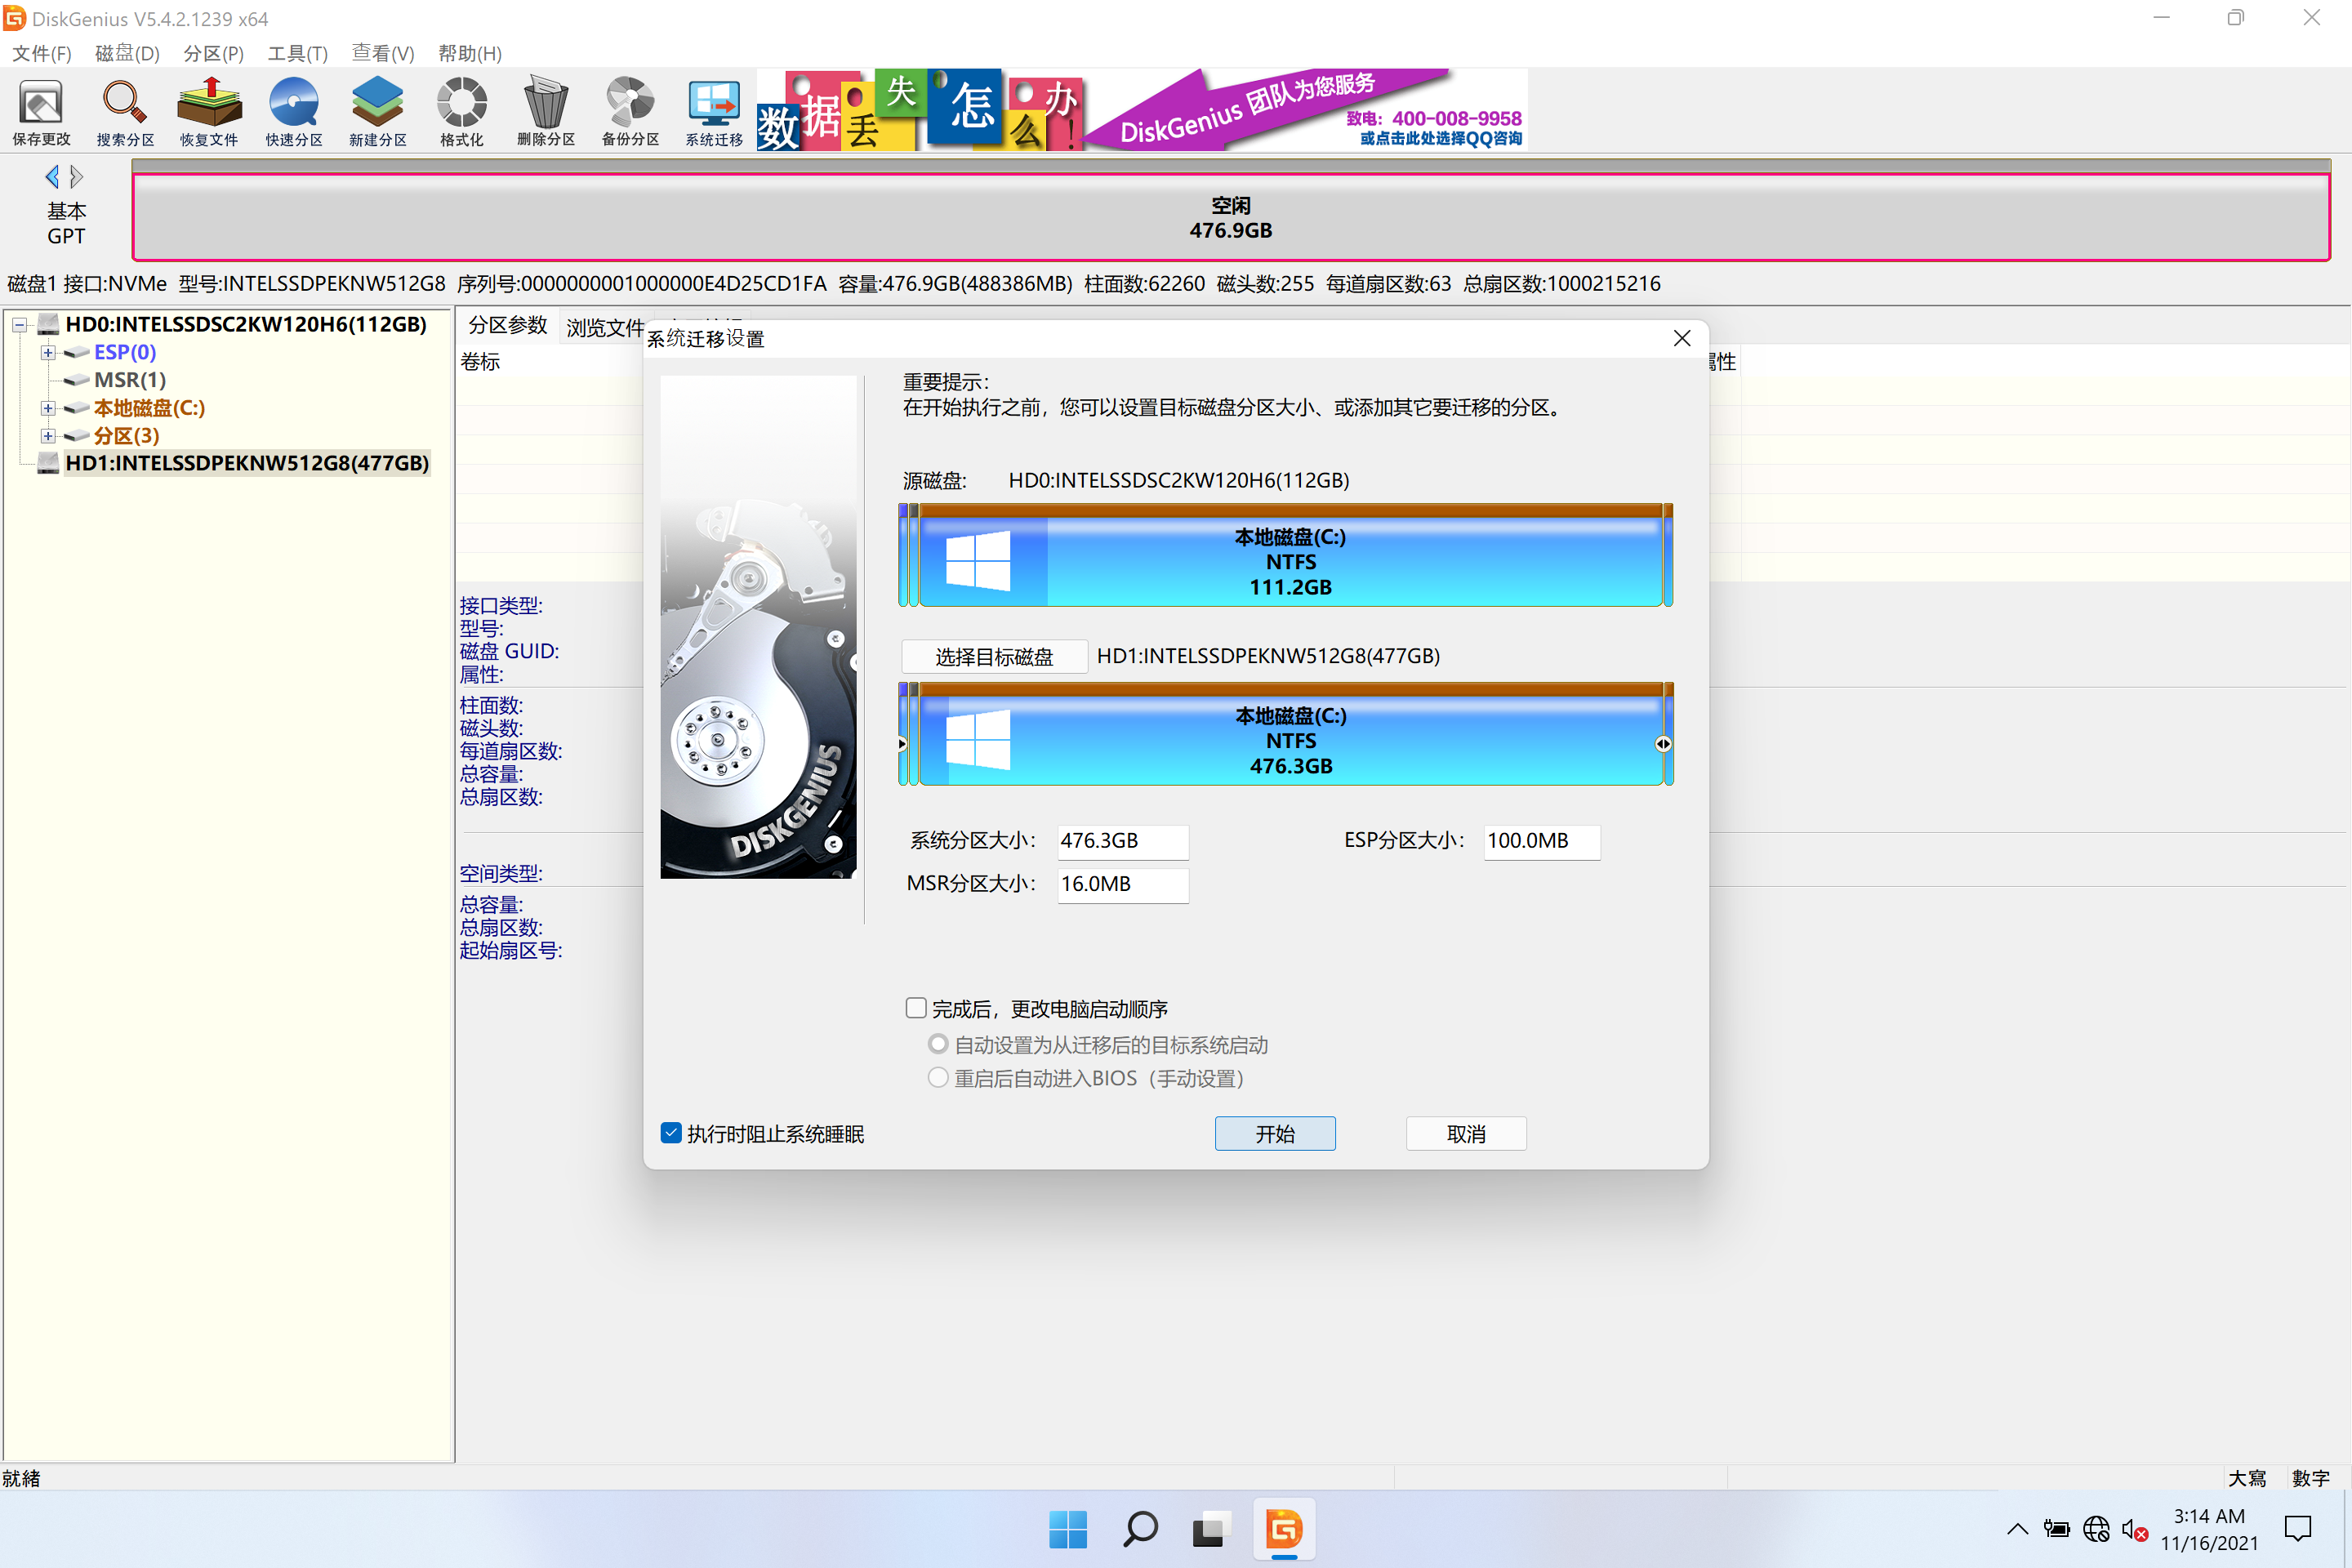This screenshot has width=2352, height=1568.
Task: Go to next disk with right arrow
Action: coord(77,177)
